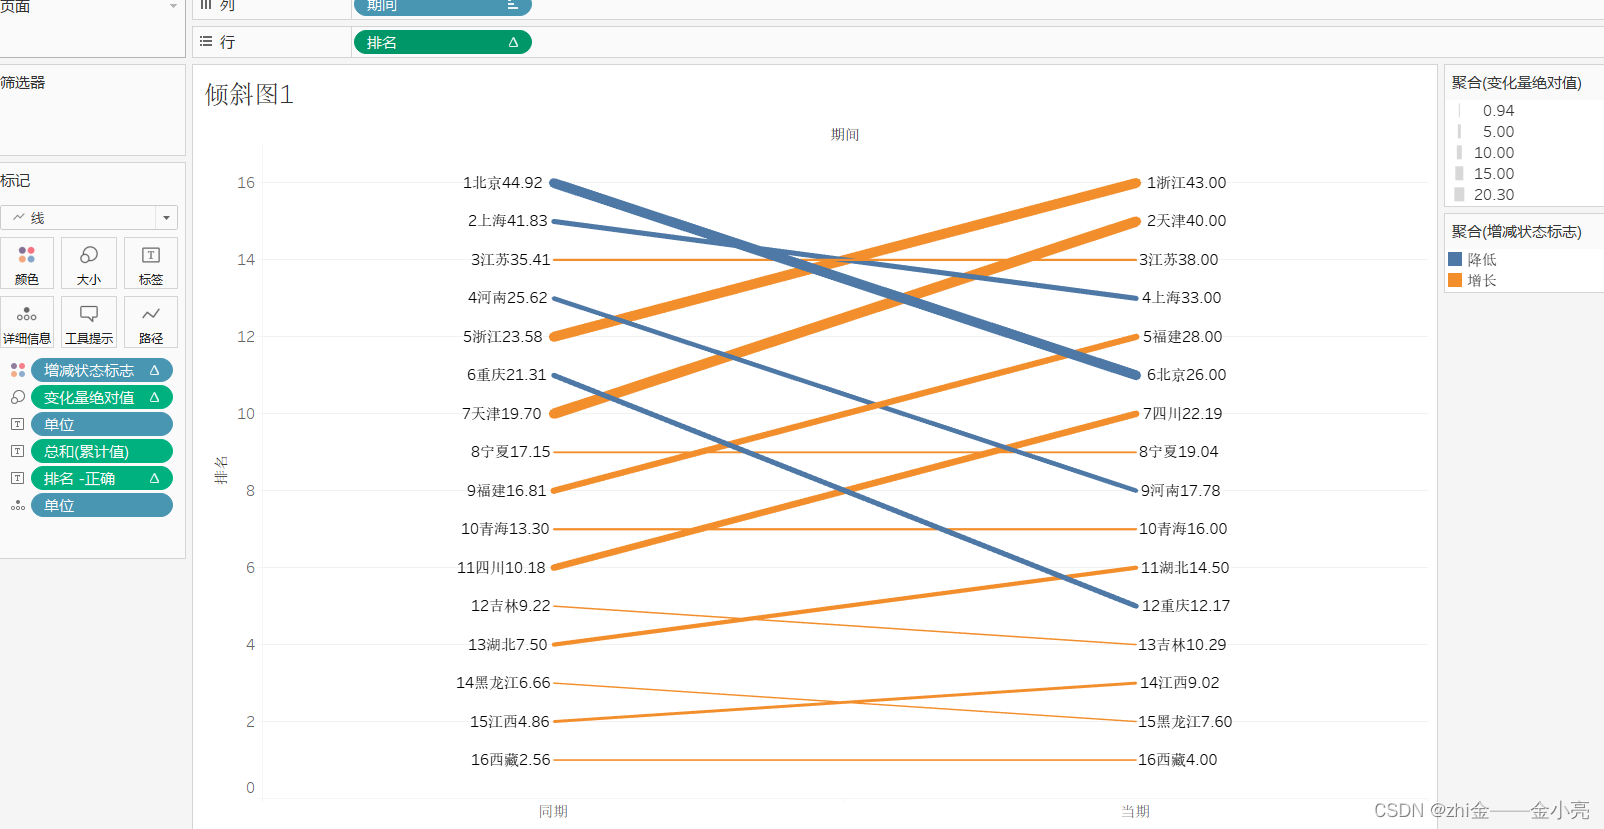1604x829 pixels.
Task: Click the label 2天津40.00
Action: pos(1186,221)
